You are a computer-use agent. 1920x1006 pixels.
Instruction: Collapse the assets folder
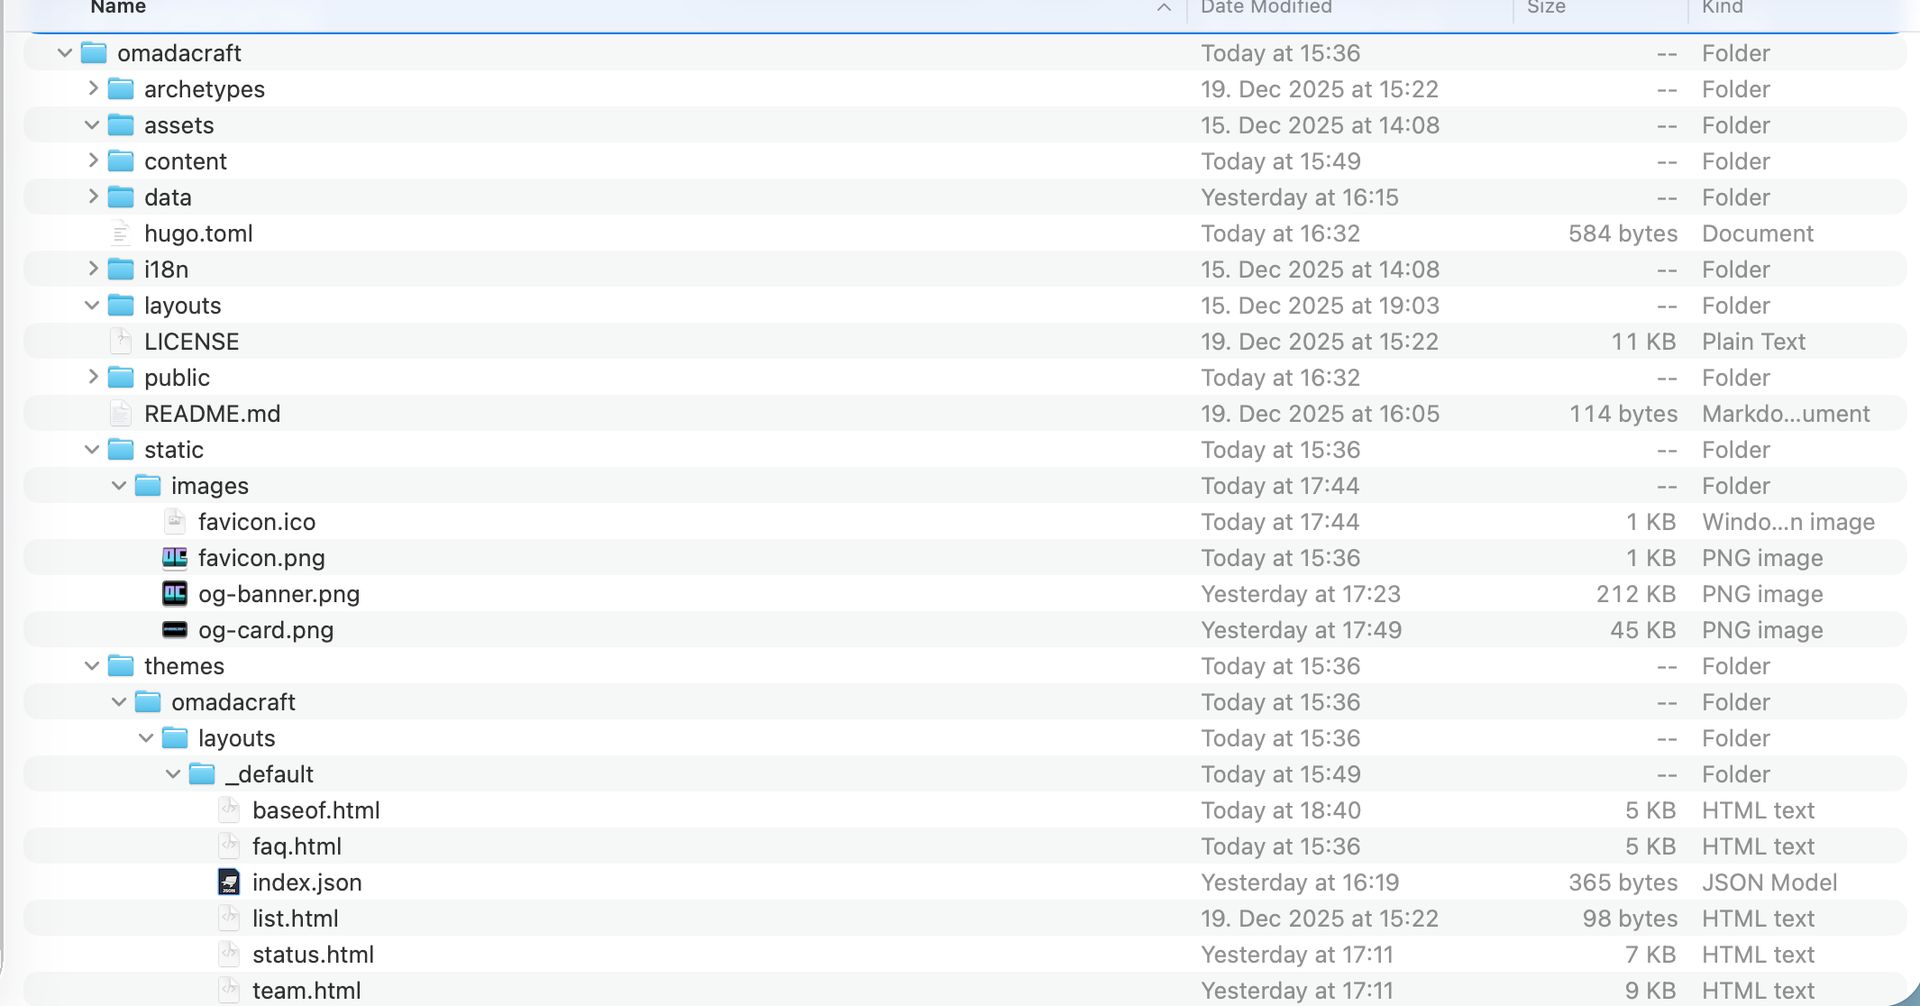point(92,125)
